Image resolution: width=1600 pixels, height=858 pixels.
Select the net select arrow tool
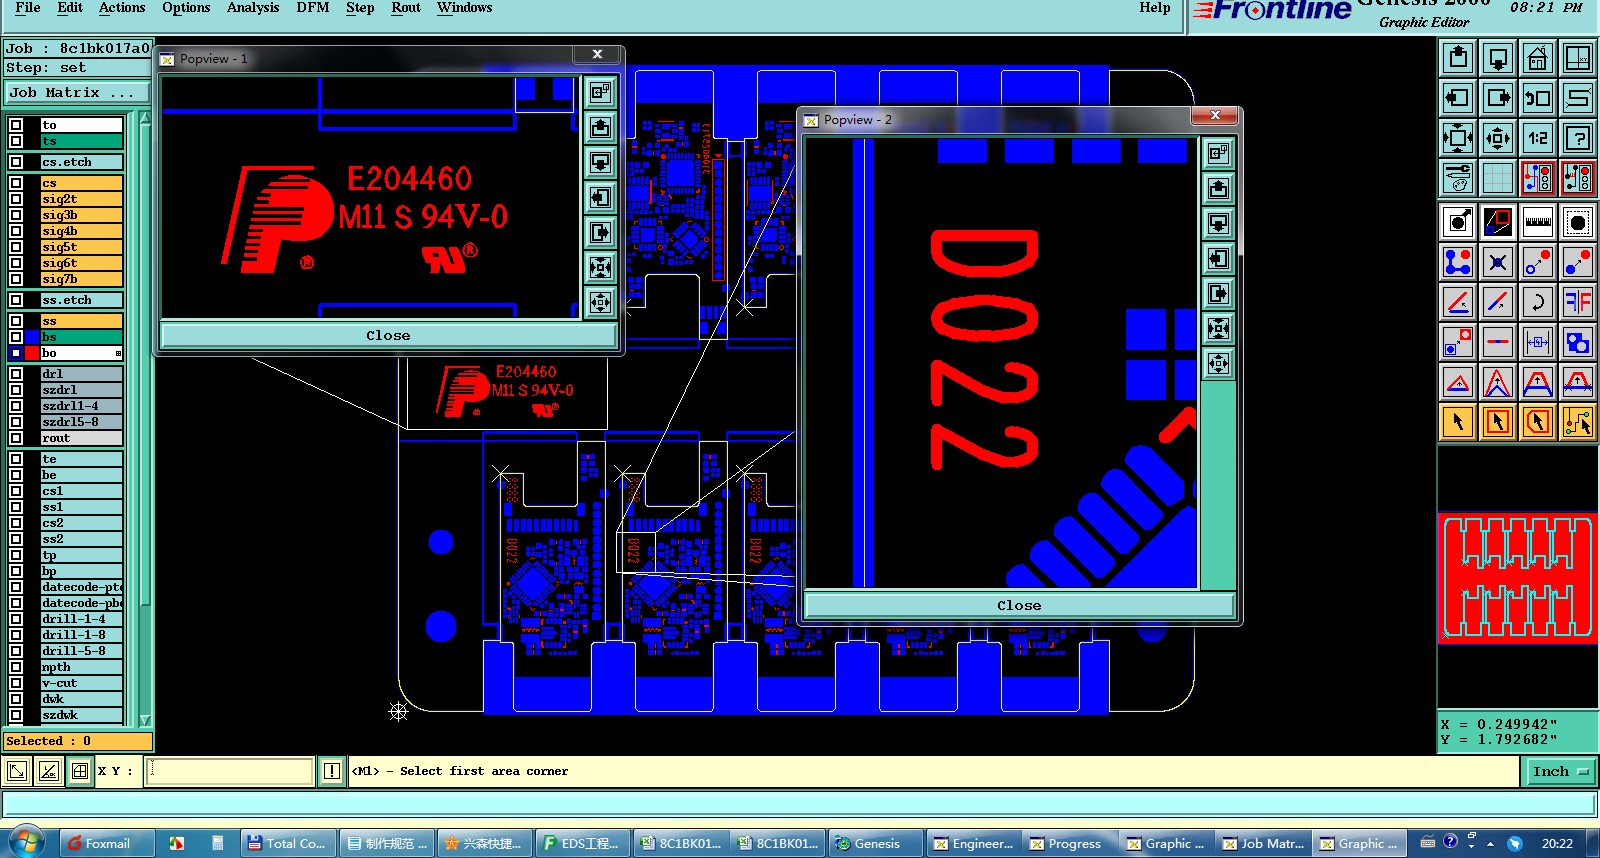(x=1578, y=422)
